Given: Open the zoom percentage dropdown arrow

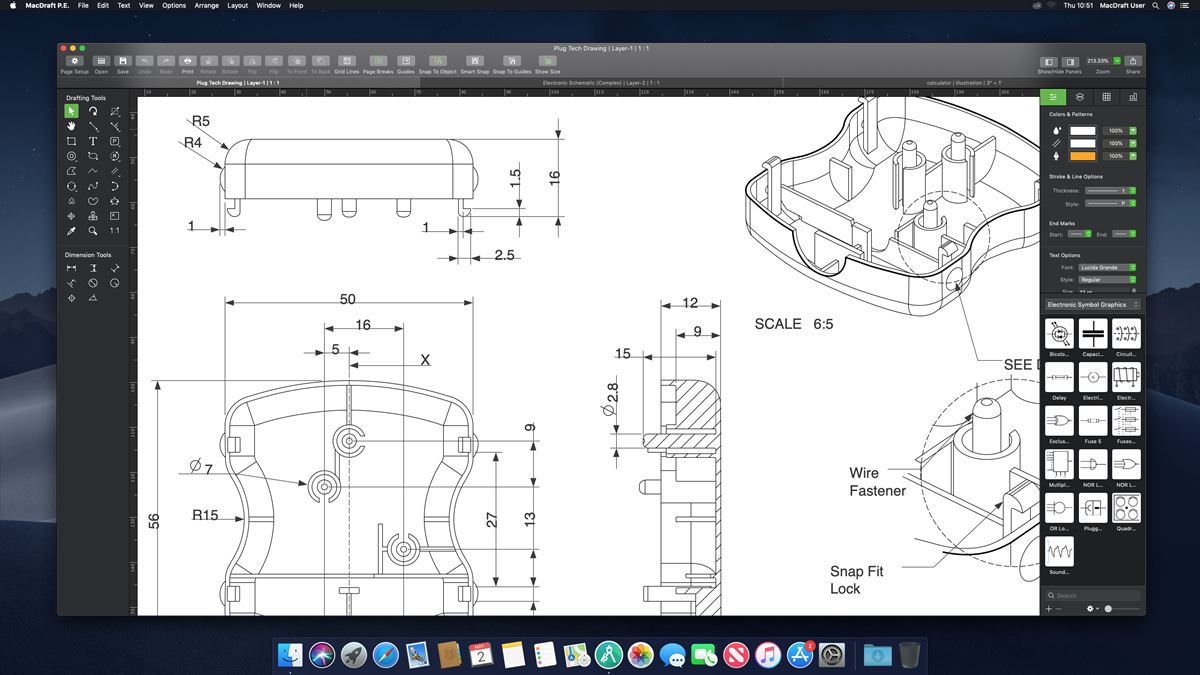Looking at the screenshot, I should [1117, 61].
